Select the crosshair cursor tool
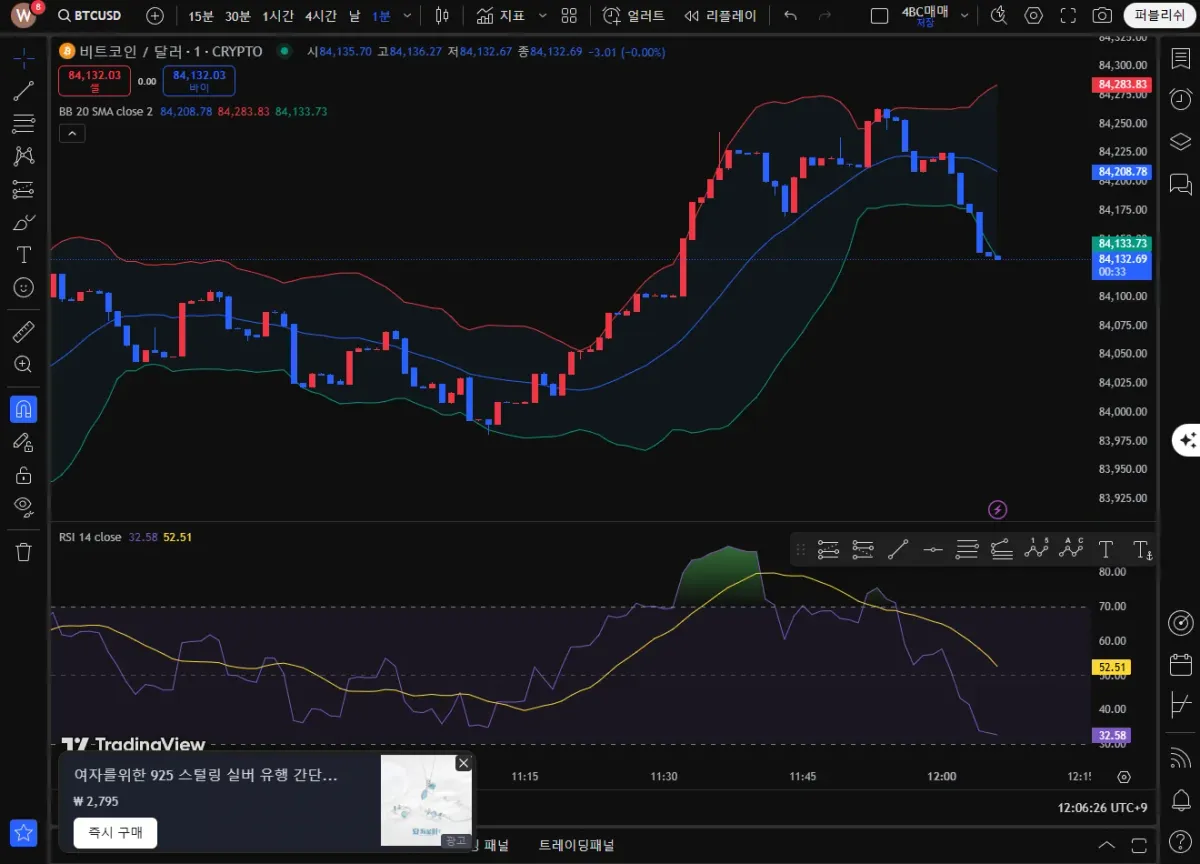1200x864 pixels. (x=24, y=57)
